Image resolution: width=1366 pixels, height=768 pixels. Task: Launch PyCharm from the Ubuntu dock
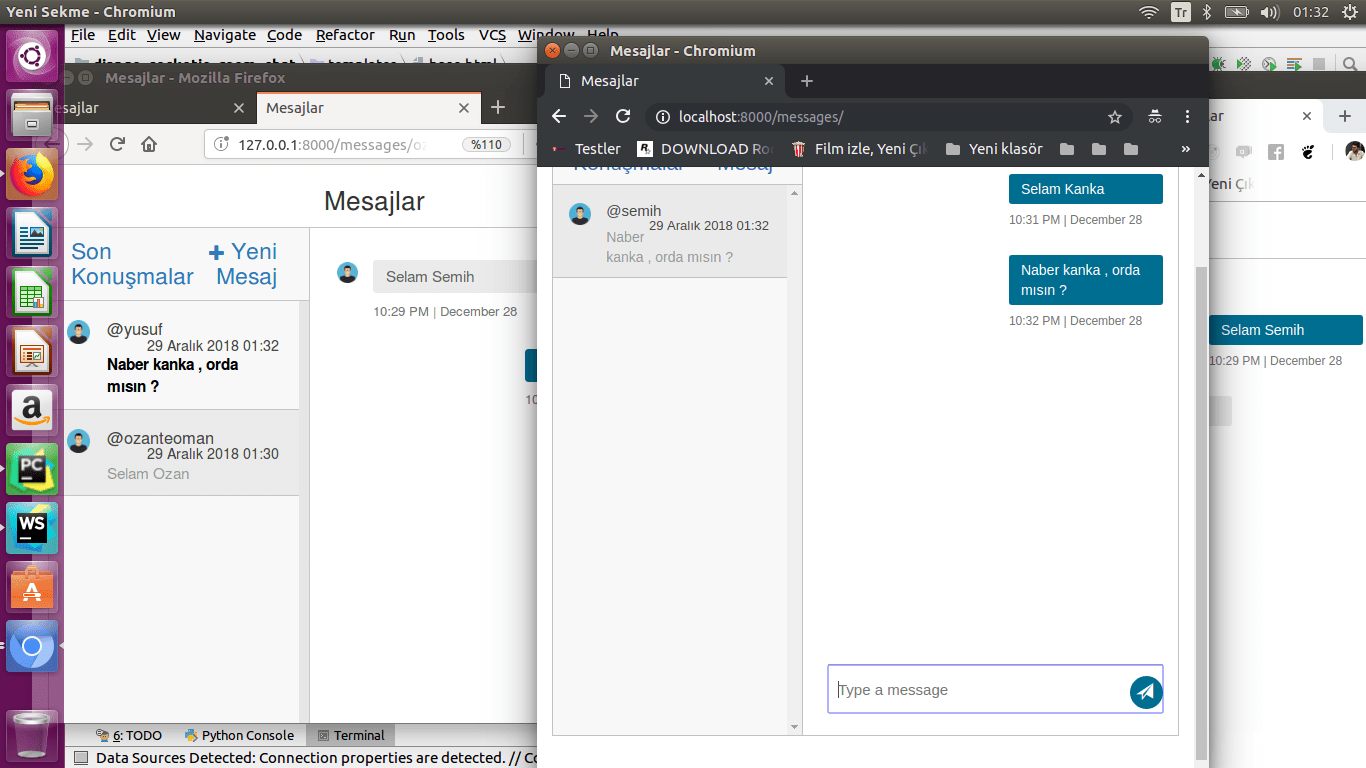click(31, 468)
